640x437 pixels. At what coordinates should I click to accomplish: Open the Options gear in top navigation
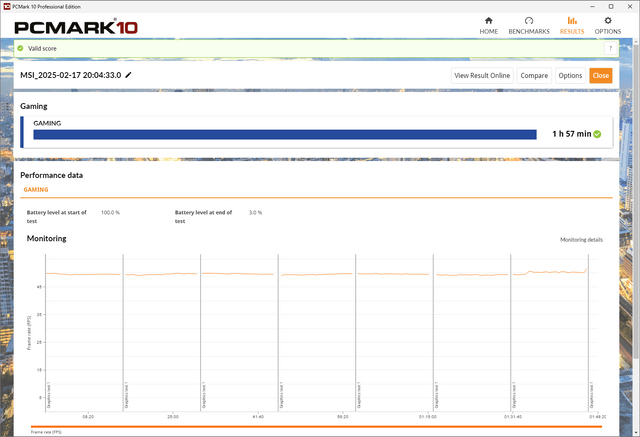[x=608, y=25]
